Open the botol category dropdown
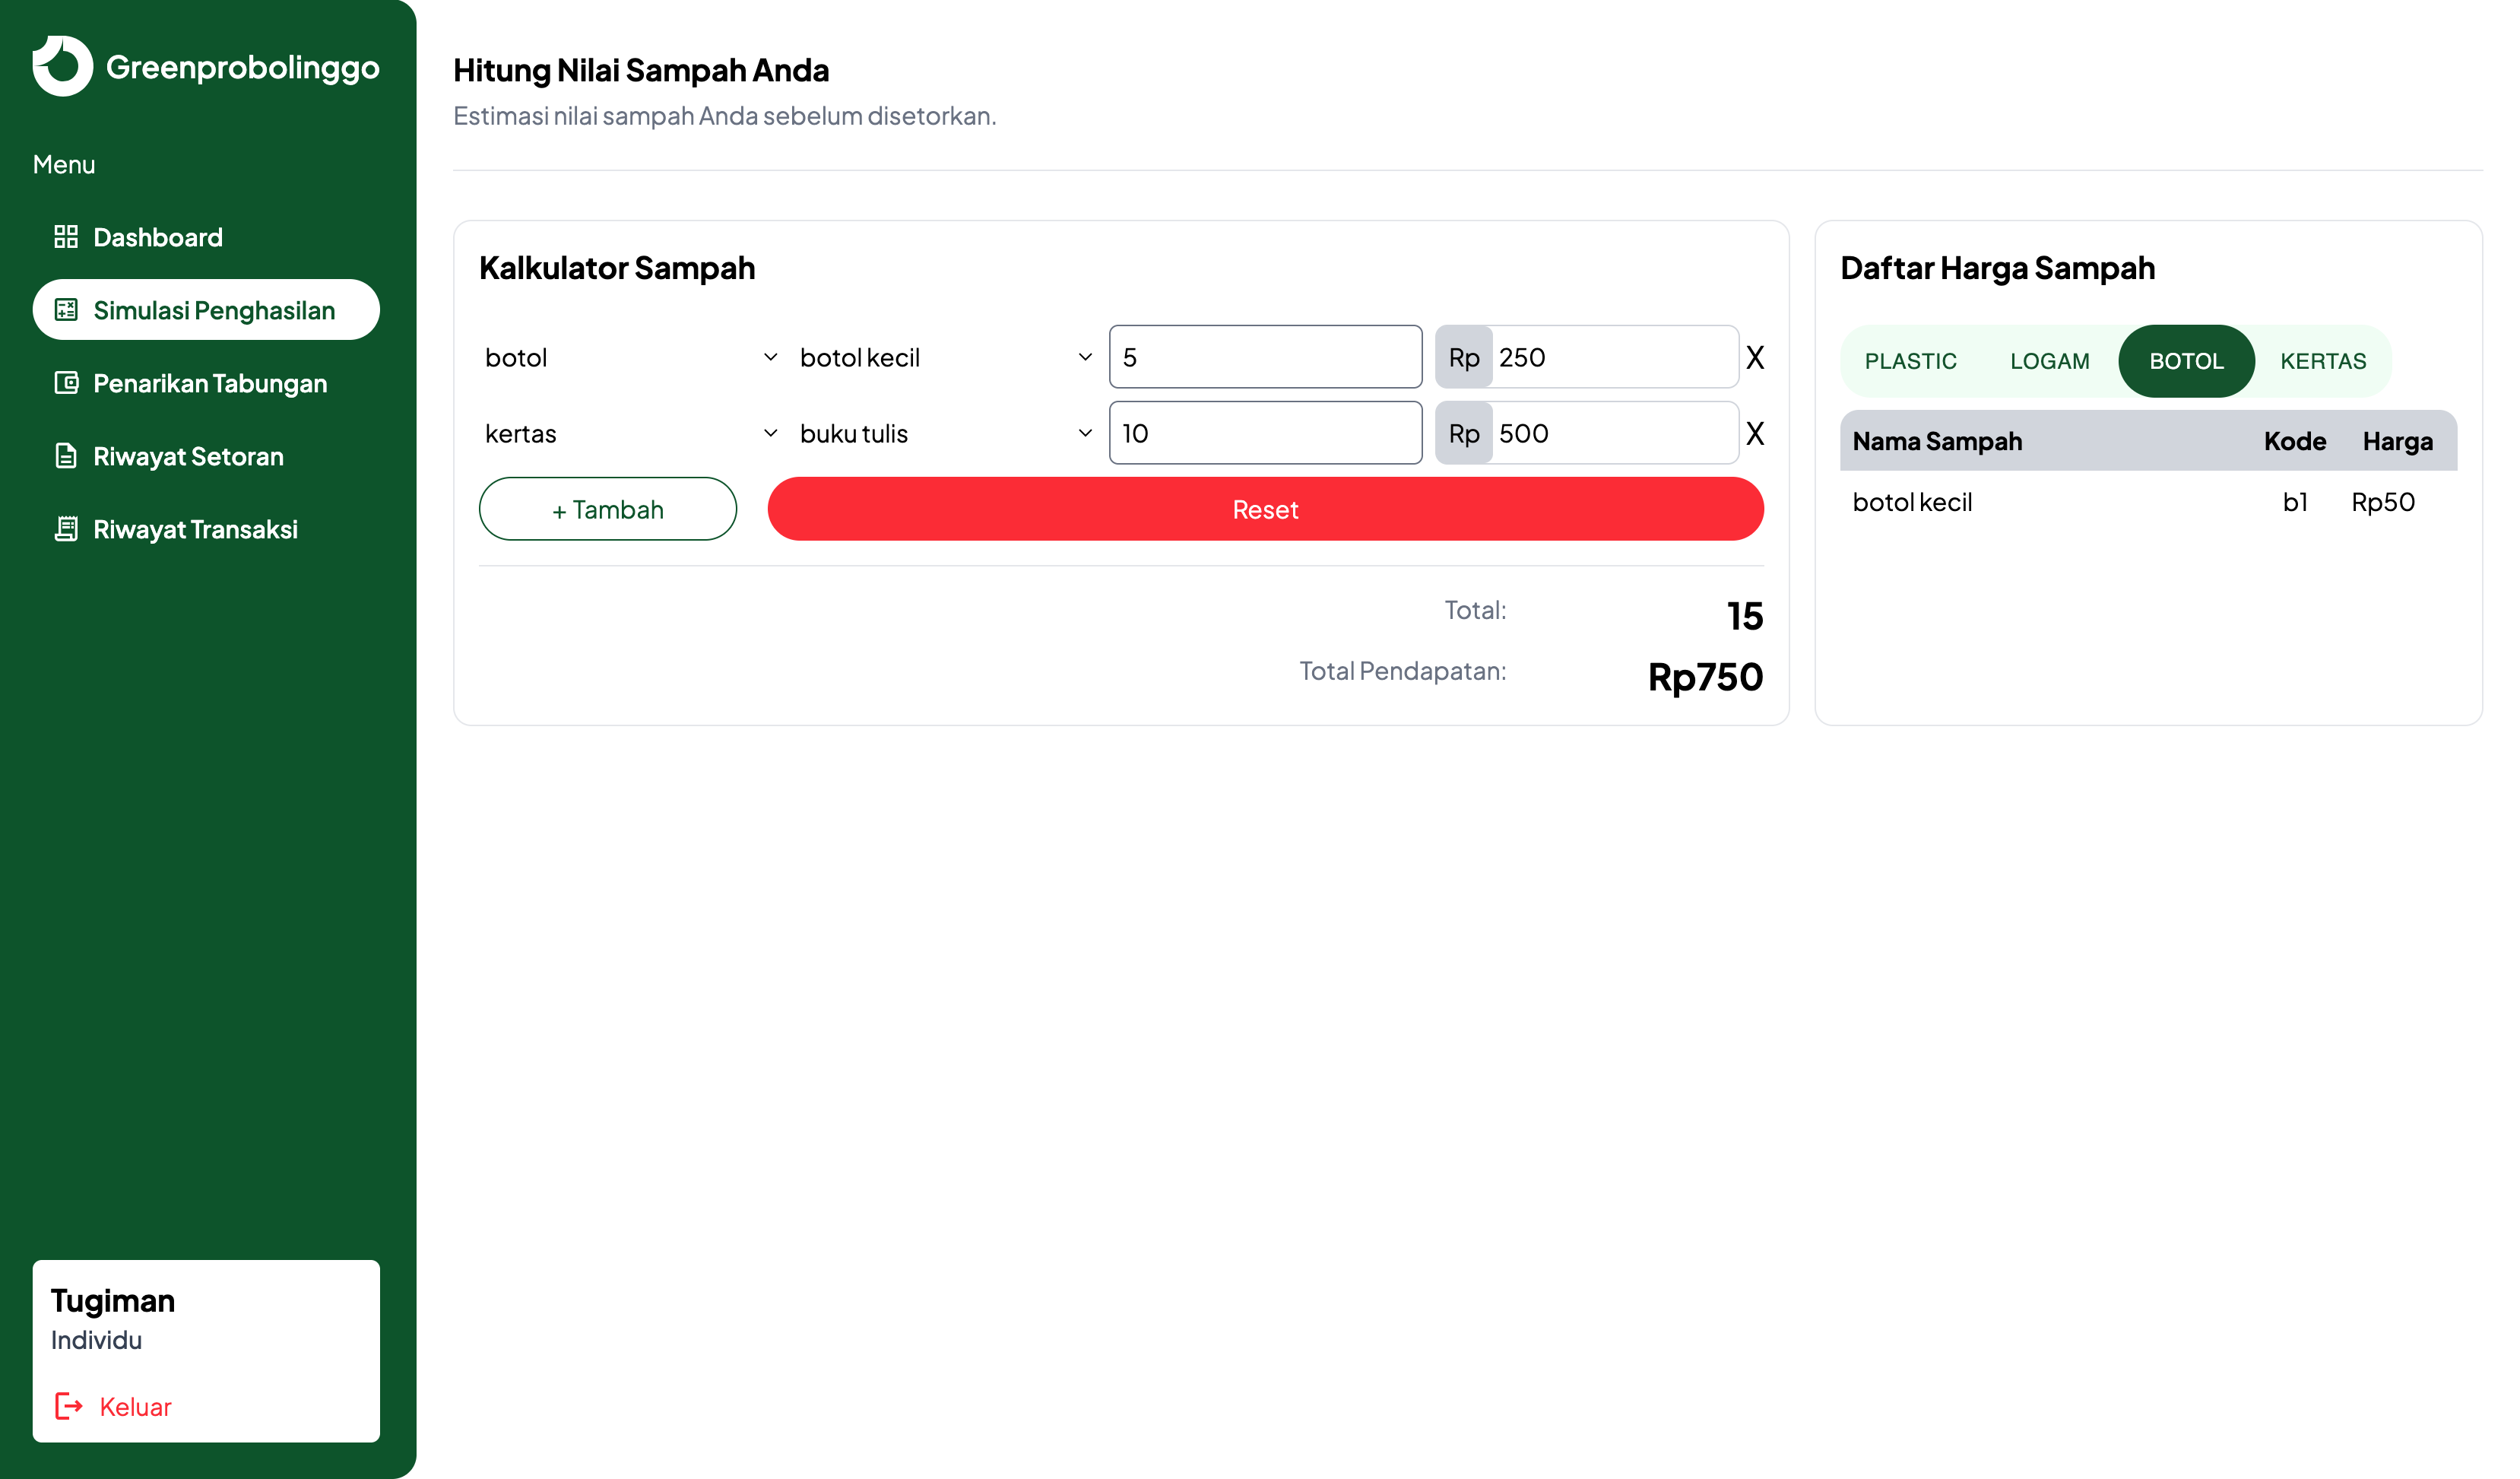The width and height of the screenshot is (2520, 1479). pyautogui.click(x=630, y=358)
